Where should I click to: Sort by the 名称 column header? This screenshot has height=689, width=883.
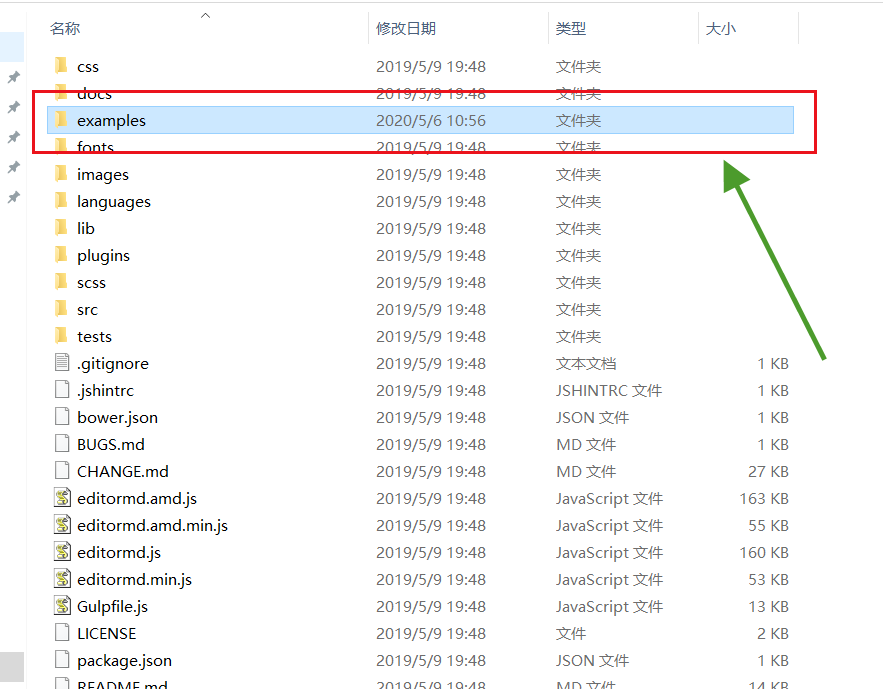[x=65, y=28]
